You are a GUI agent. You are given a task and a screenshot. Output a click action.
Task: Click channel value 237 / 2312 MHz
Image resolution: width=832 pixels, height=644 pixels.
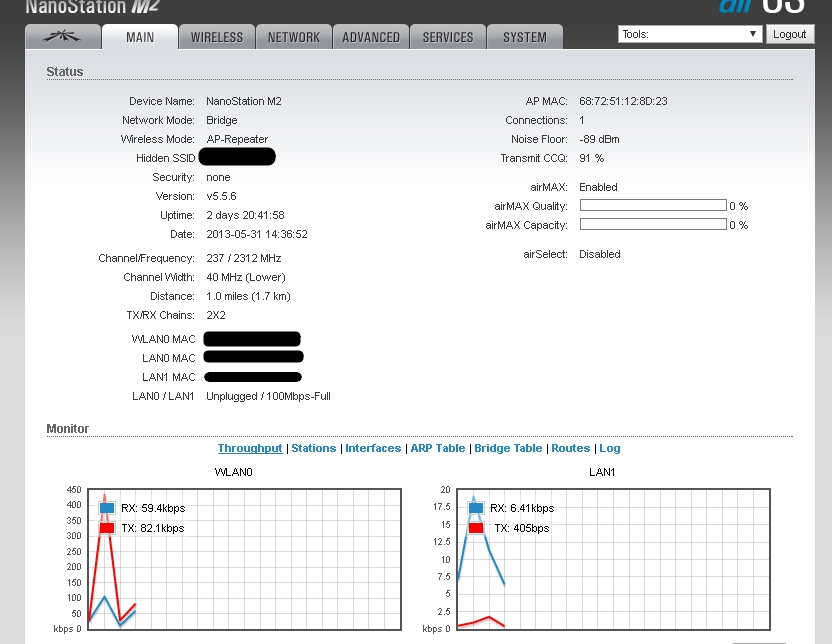[244, 258]
